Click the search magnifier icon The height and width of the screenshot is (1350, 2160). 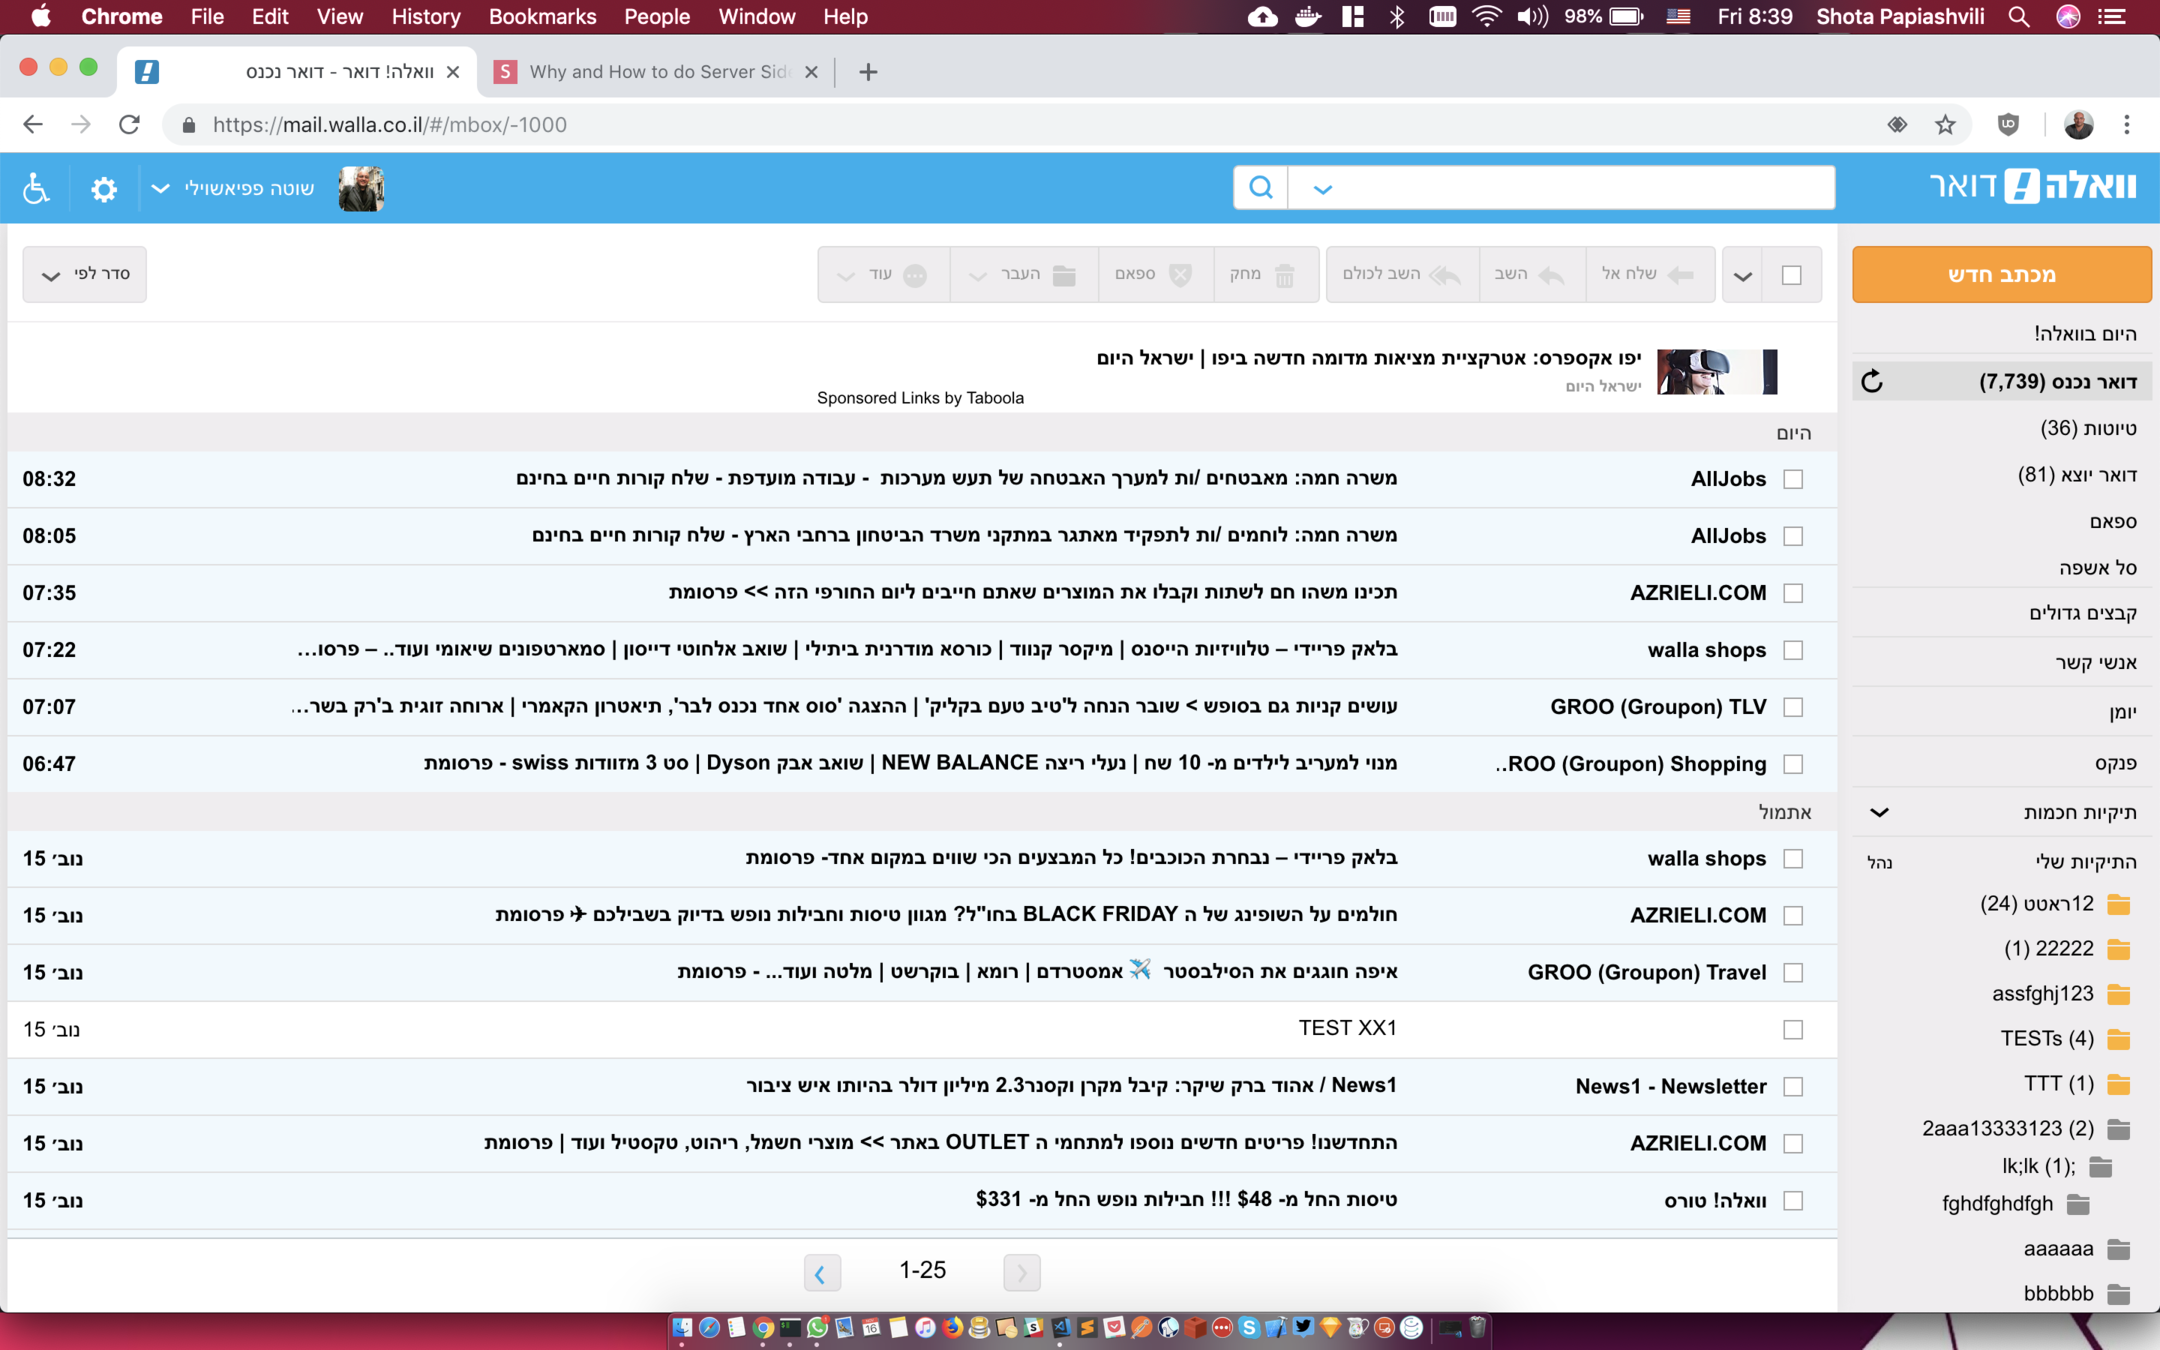coord(1260,187)
